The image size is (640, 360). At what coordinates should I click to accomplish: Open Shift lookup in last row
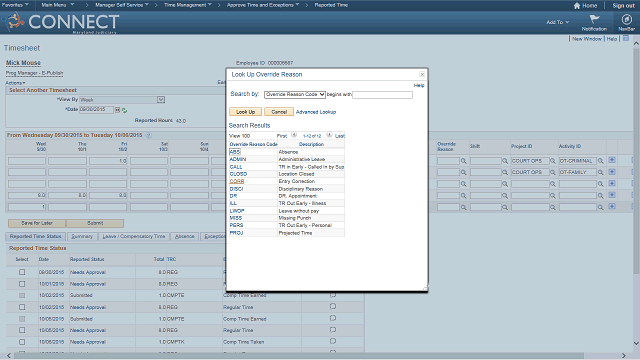point(505,208)
